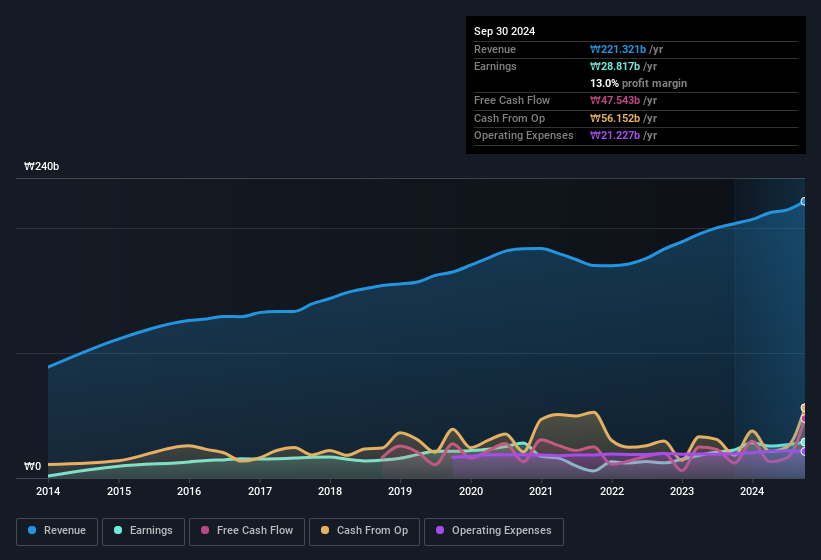Click the ₩28.817b earnings value
This screenshot has width=821, height=560.
click(615, 66)
